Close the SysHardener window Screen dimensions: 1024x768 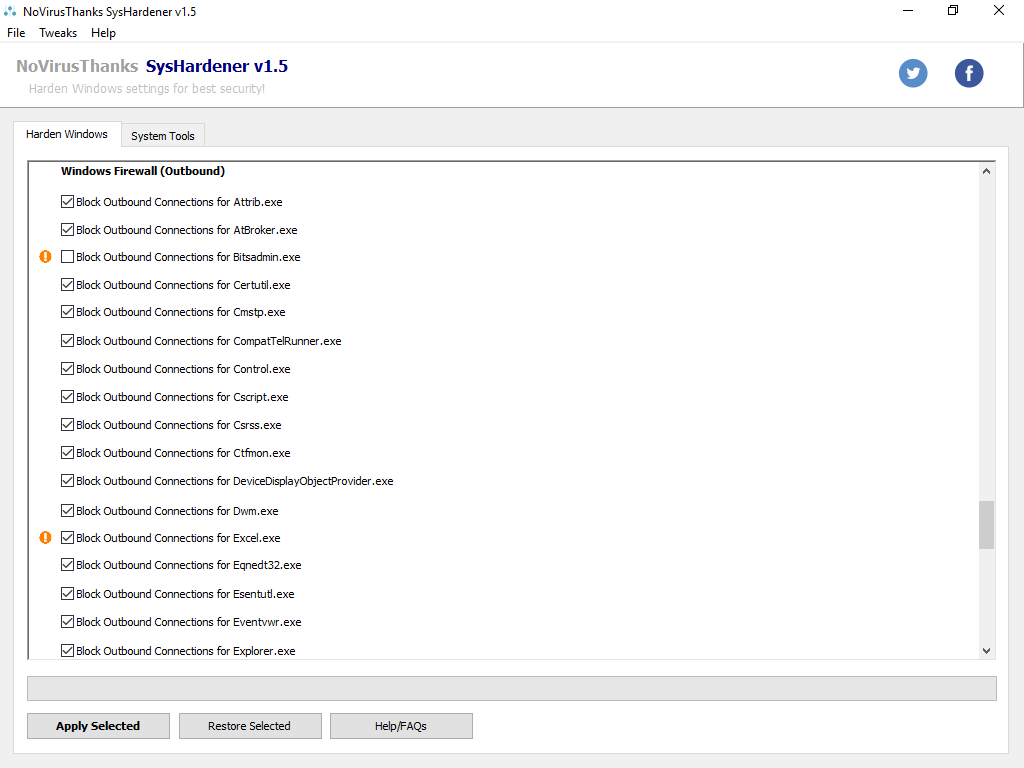(x=999, y=10)
